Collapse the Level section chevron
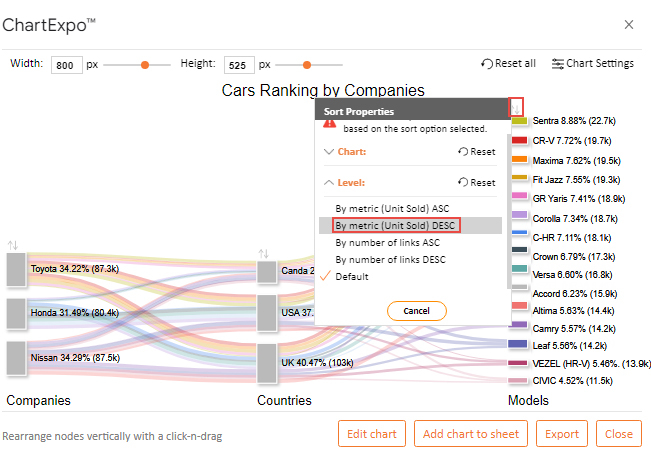 (x=329, y=183)
